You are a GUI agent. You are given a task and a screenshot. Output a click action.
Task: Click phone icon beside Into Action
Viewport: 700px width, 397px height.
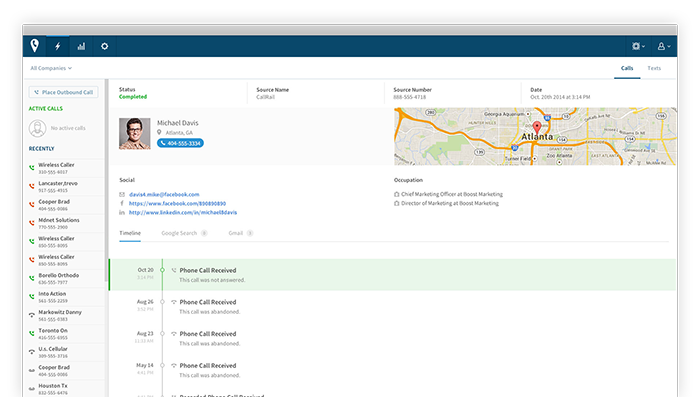[x=32, y=296]
